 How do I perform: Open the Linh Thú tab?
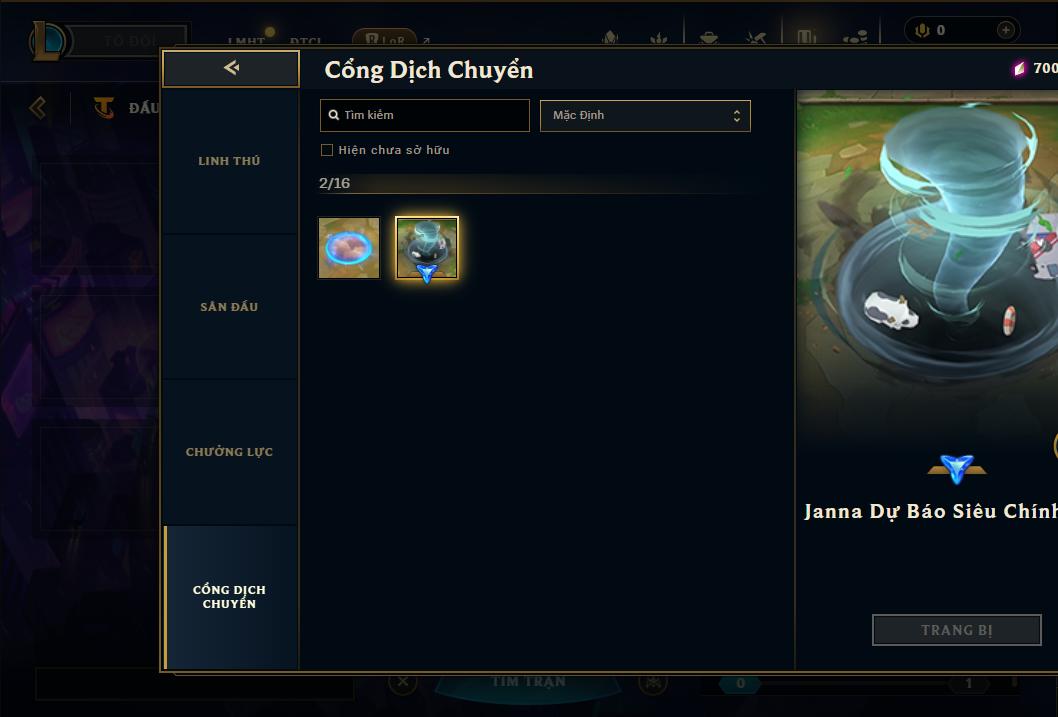230,161
